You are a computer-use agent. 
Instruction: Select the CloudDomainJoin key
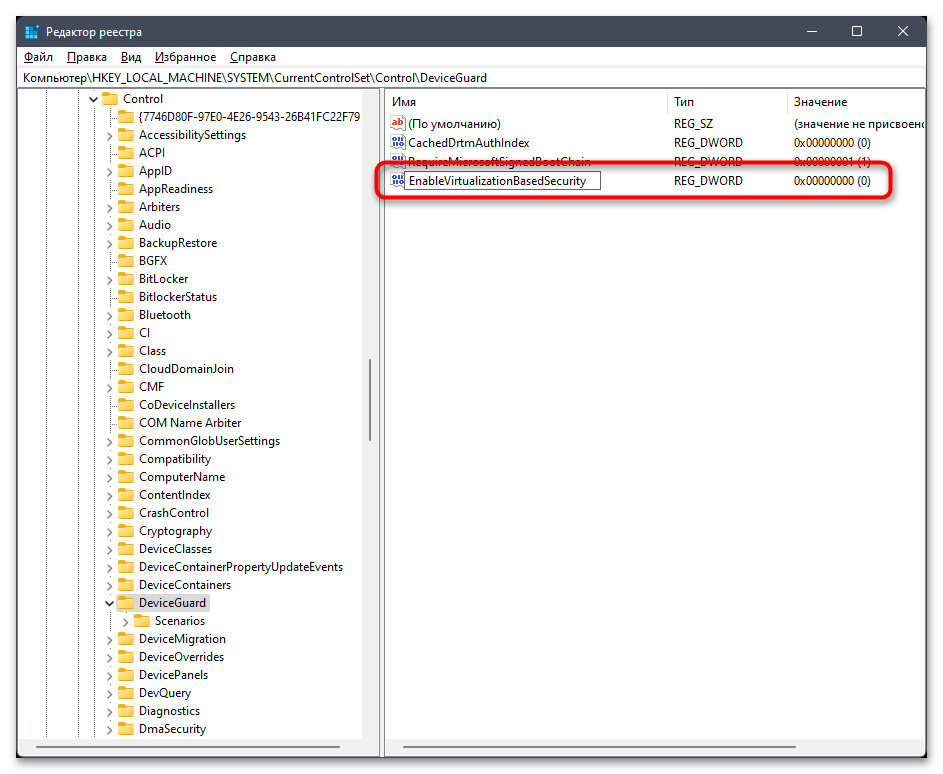(x=186, y=369)
